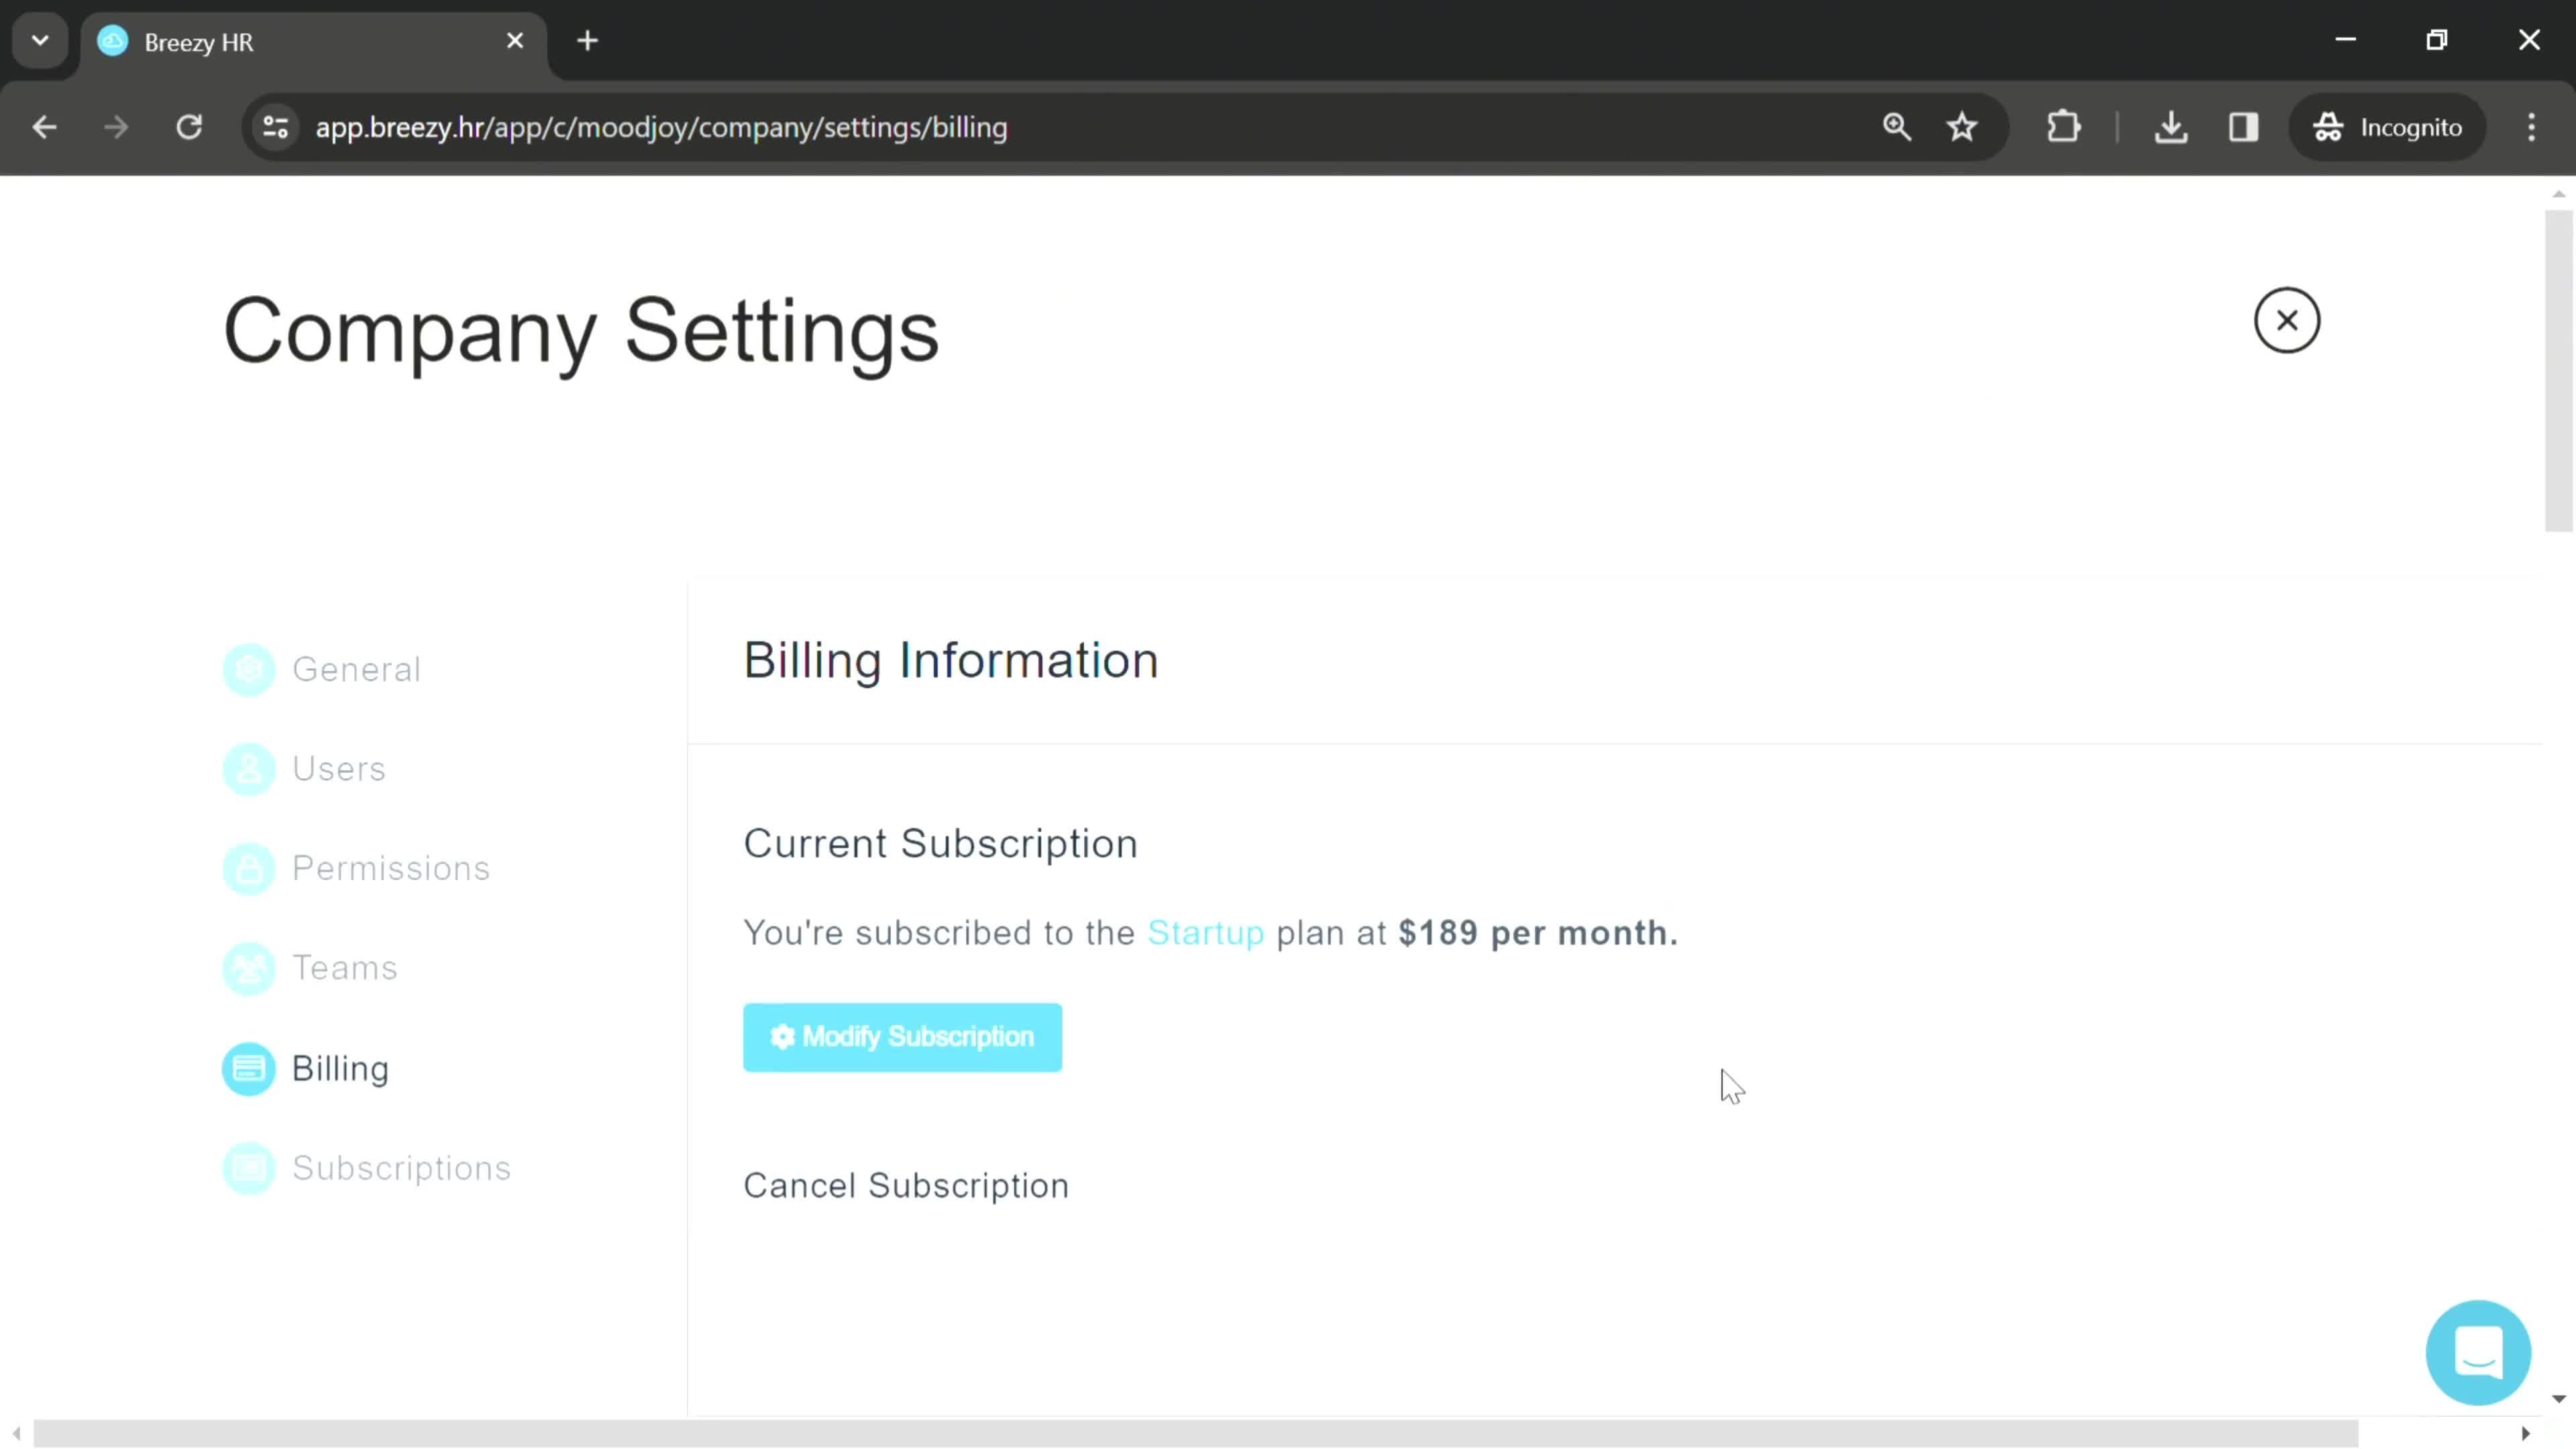
Task: Navigate to Subscriptions settings tab
Action: coord(402,1166)
